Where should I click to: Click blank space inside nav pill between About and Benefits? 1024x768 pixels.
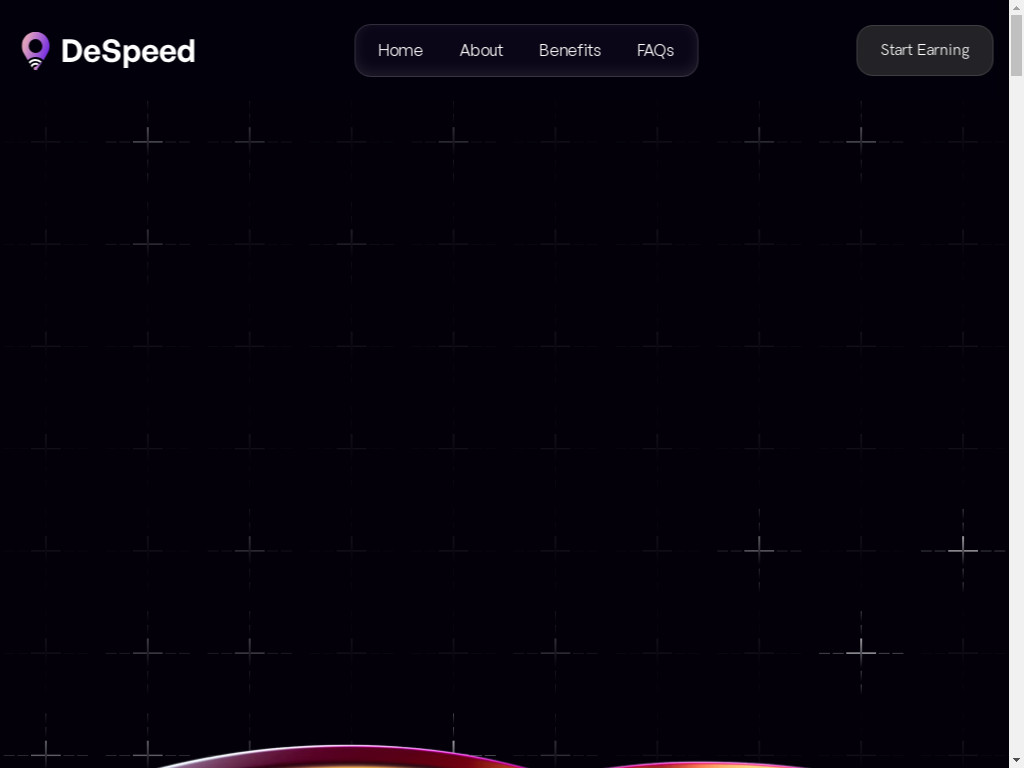pyautogui.click(x=521, y=50)
